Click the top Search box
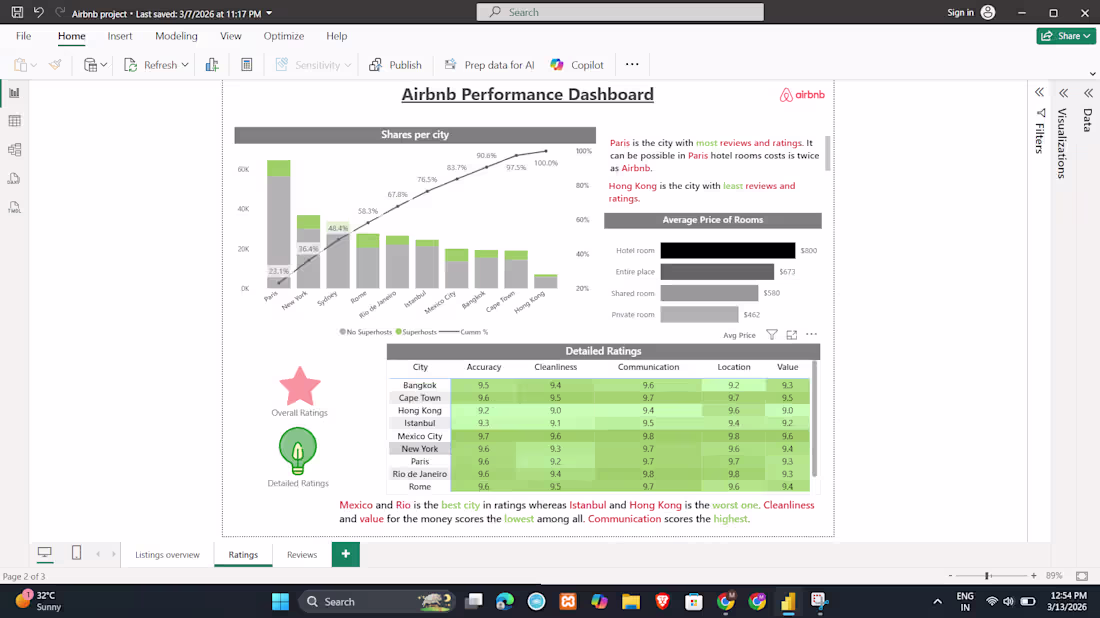 click(620, 12)
